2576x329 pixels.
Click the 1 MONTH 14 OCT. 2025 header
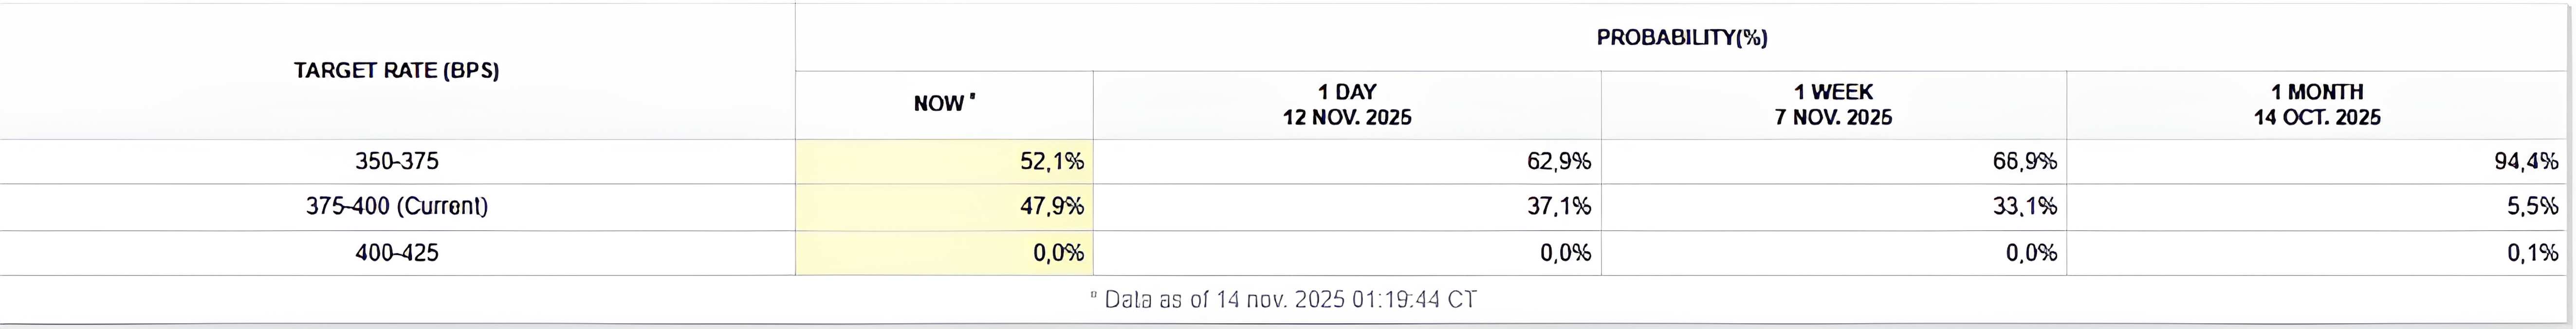click(x=2317, y=105)
